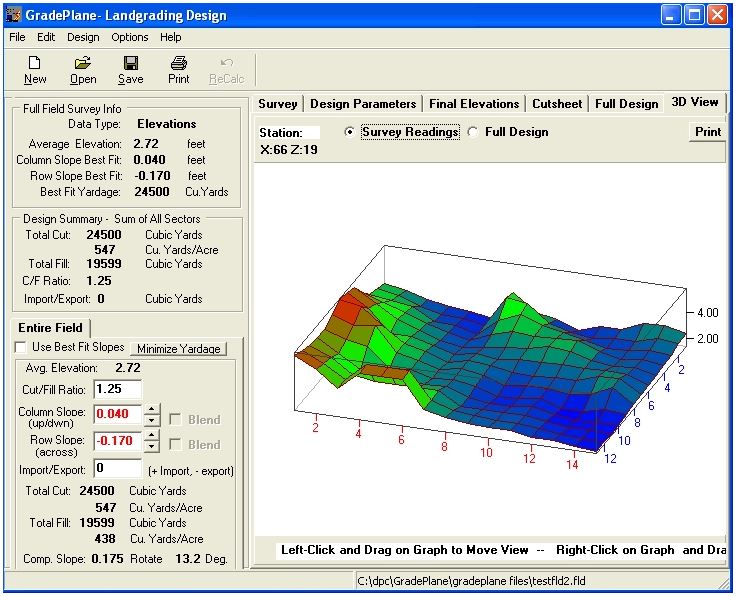Screen dimensions: 737x596
Task: Click the Import/Export value field
Action: (x=117, y=468)
